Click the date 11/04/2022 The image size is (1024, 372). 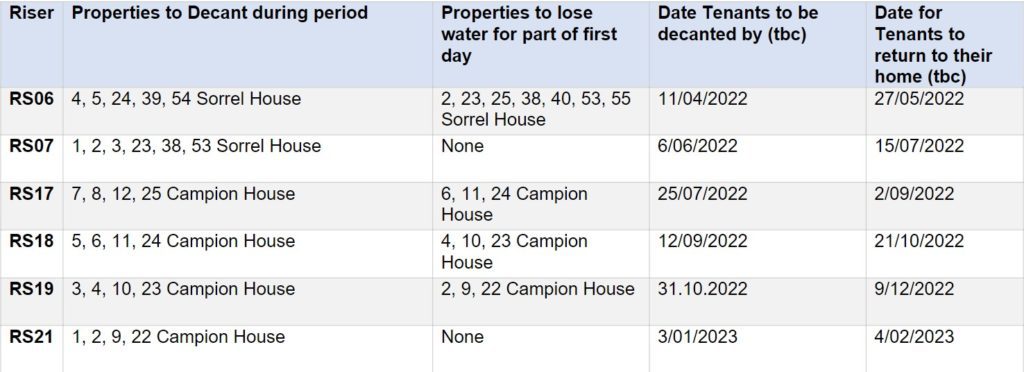tap(702, 99)
